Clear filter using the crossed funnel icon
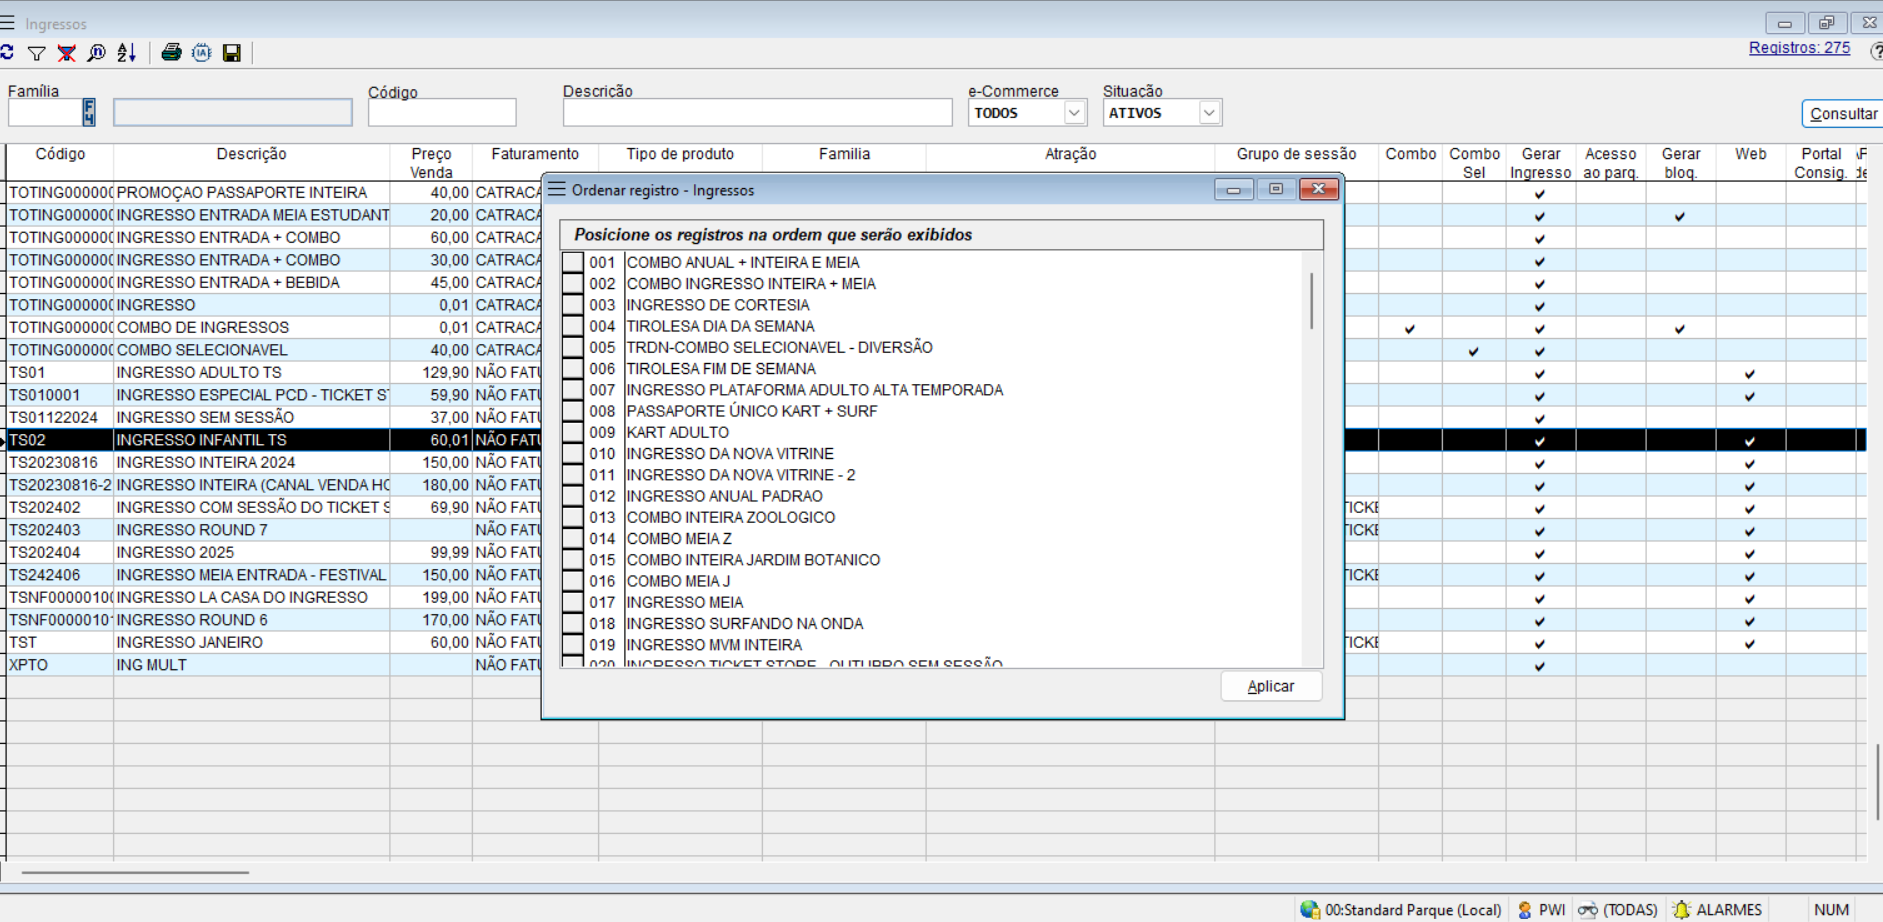The width and height of the screenshot is (1883, 922). 67,53
